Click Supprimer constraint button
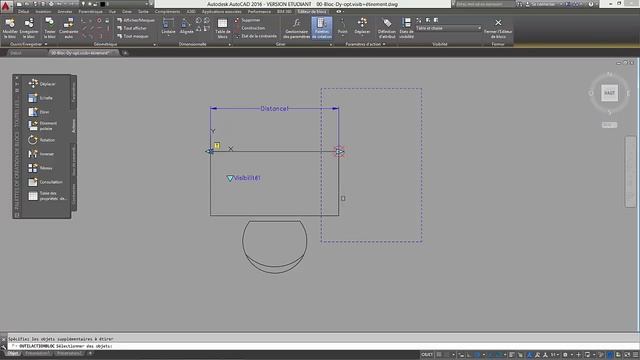 coord(247,20)
